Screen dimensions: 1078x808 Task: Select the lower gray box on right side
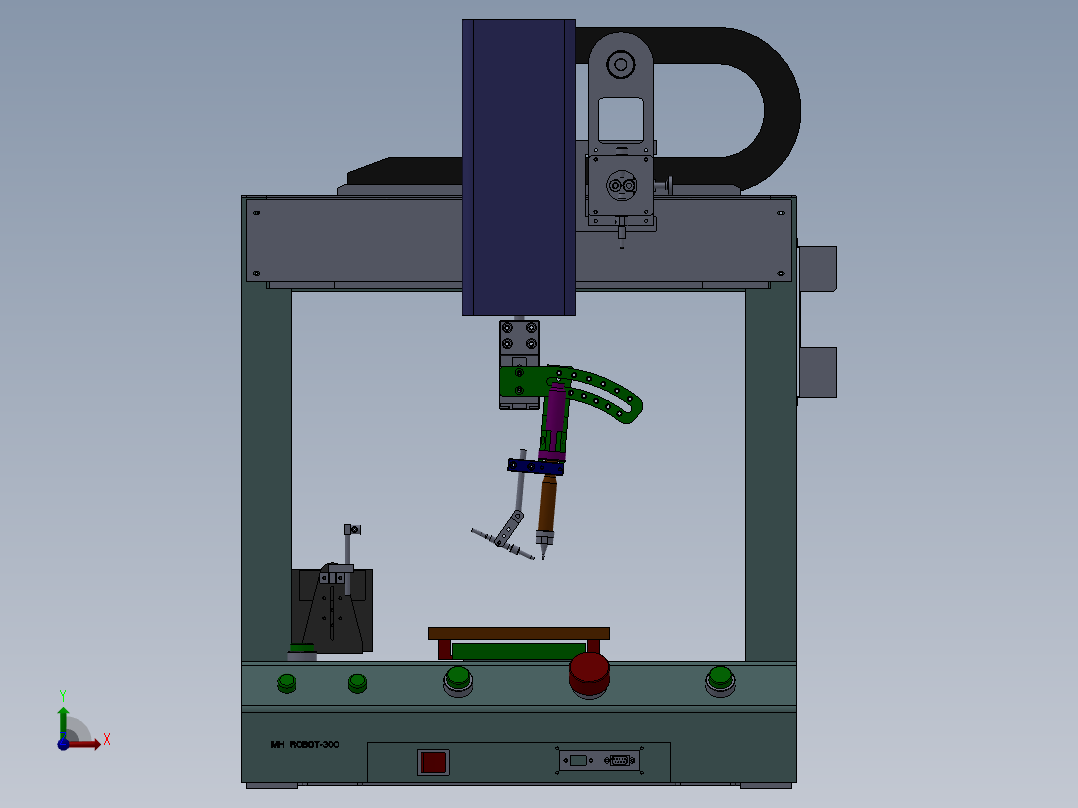(817, 372)
